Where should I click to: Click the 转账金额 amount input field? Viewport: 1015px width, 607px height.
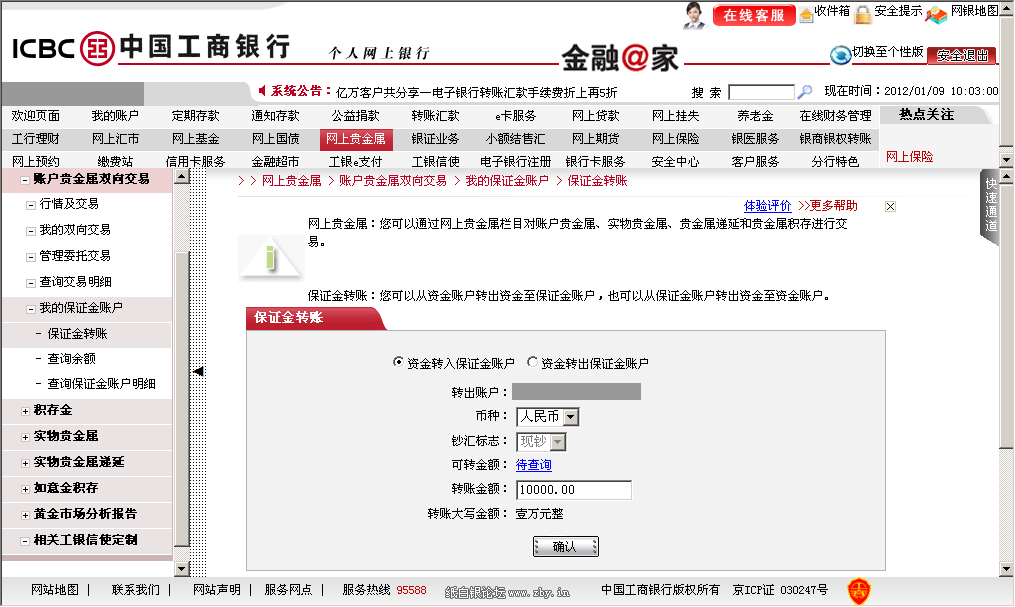574,490
